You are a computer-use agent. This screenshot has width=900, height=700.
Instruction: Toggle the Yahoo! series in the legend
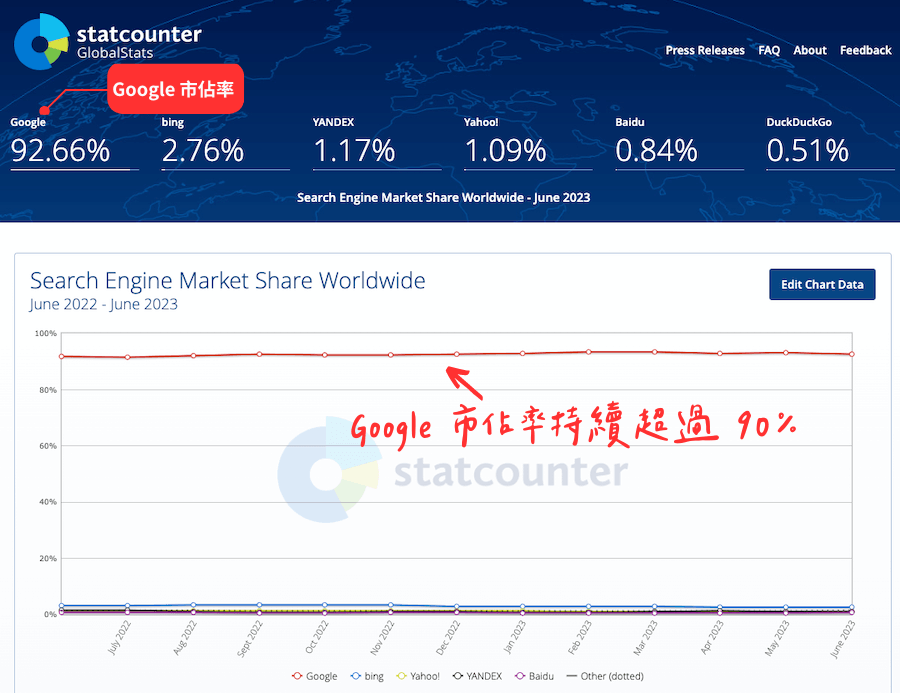[418, 676]
